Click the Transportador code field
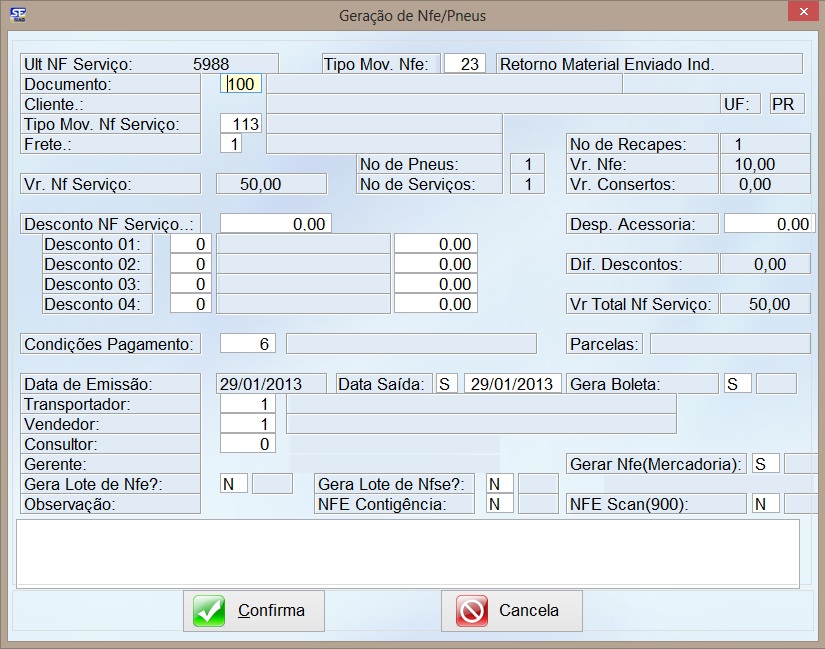The image size is (825, 649). click(248, 404)
